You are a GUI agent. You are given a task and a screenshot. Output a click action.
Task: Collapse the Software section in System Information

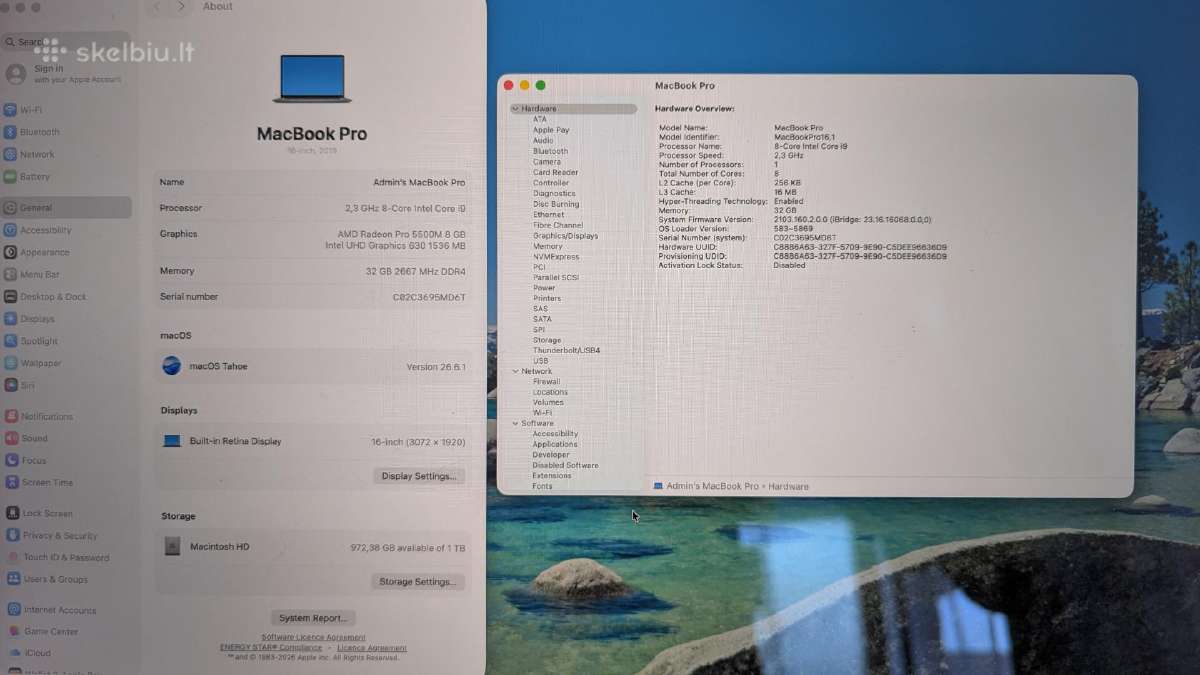515,423
